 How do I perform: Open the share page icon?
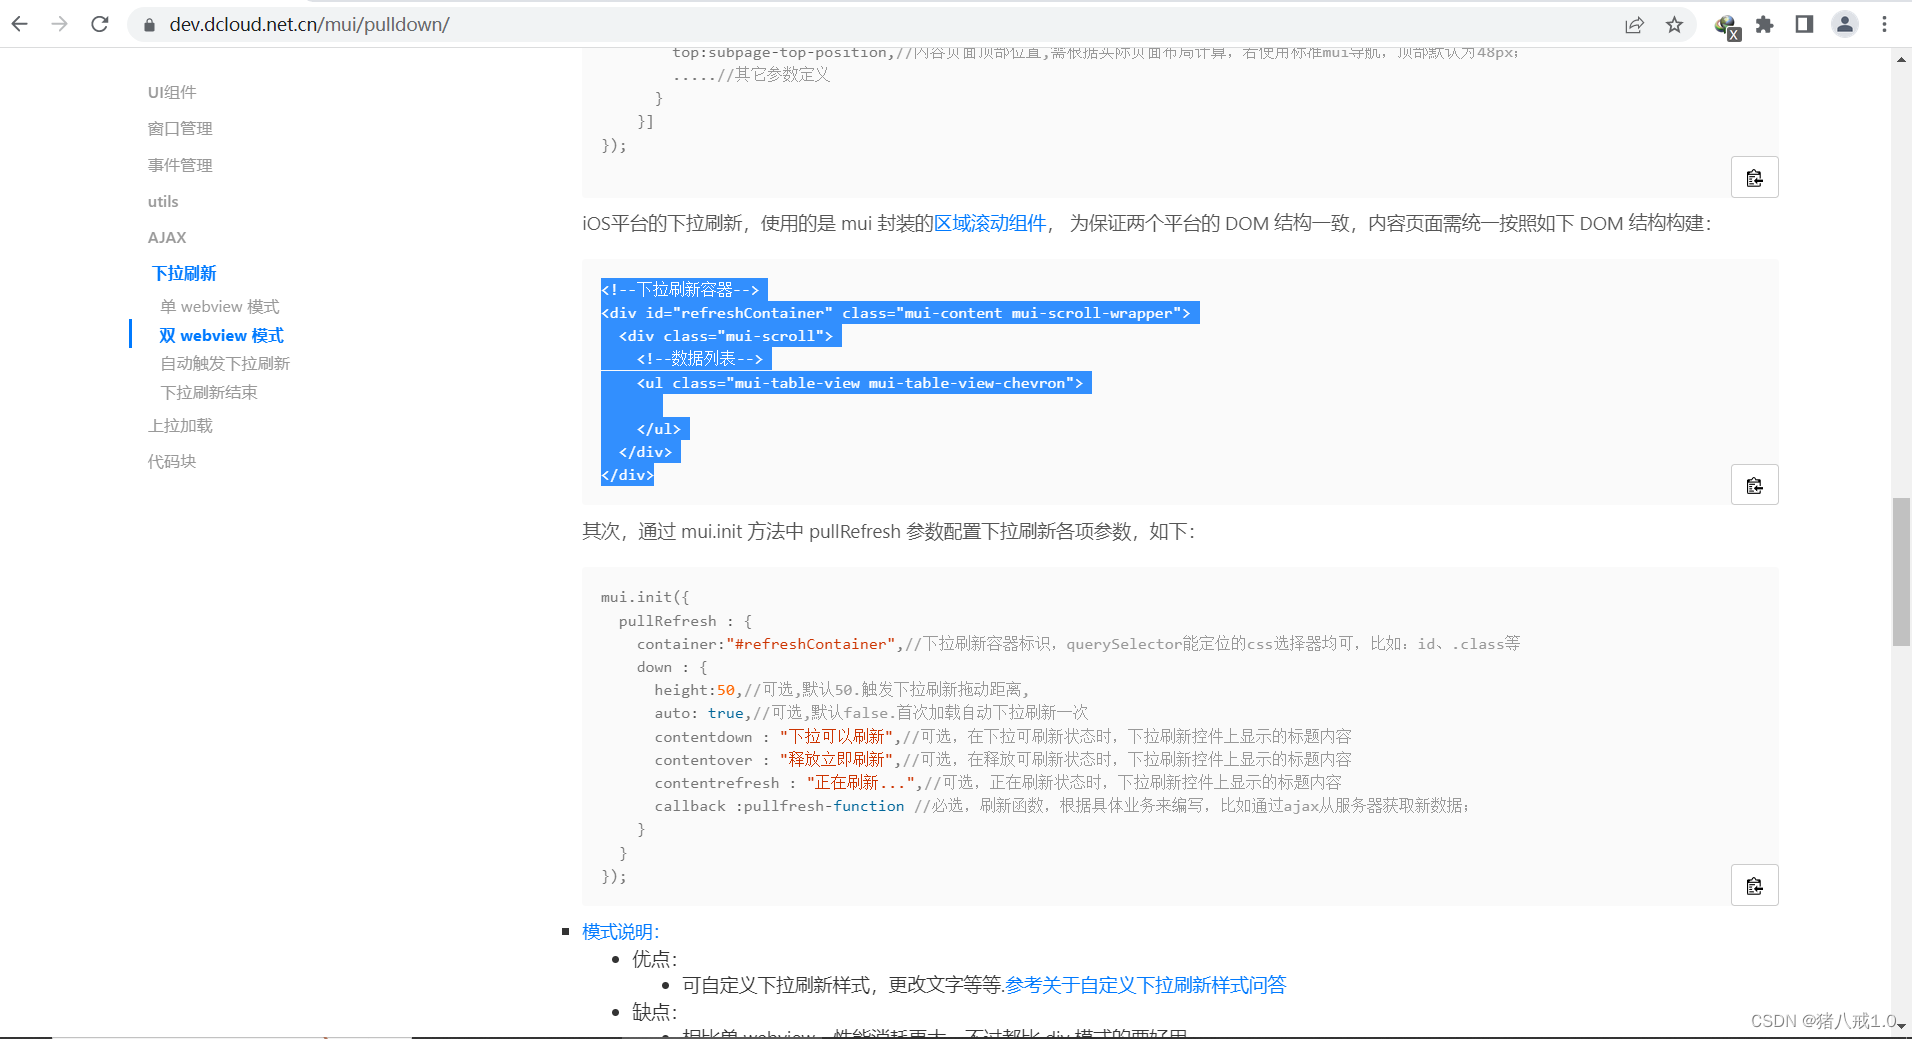coord(1634,24)
